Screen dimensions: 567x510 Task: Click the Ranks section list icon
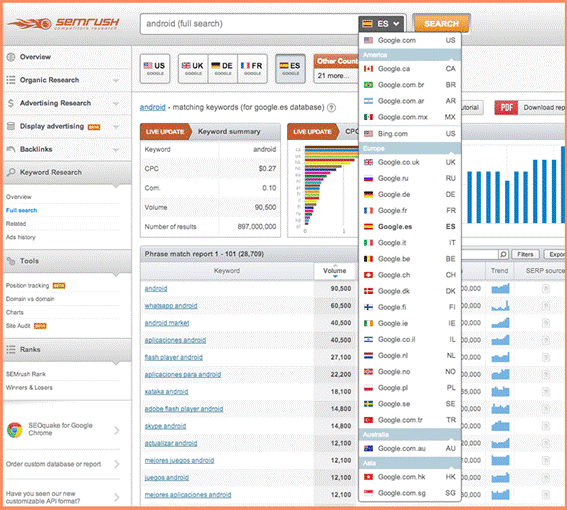[11, 349]
